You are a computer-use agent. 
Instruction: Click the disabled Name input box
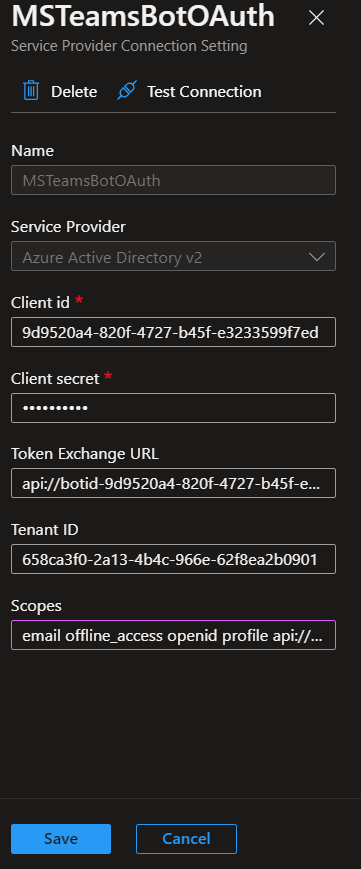pyautogui.click(x=173, y=180)
